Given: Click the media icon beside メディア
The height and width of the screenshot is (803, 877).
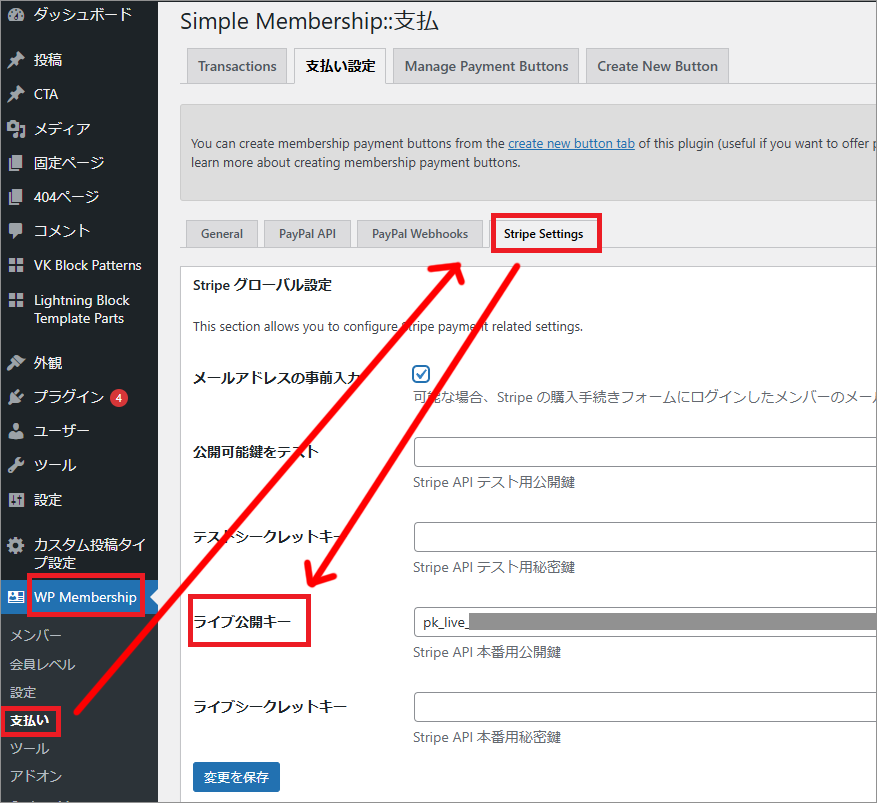Looking at the screenshot, I should pyautogui.click(x=16, y=129).
